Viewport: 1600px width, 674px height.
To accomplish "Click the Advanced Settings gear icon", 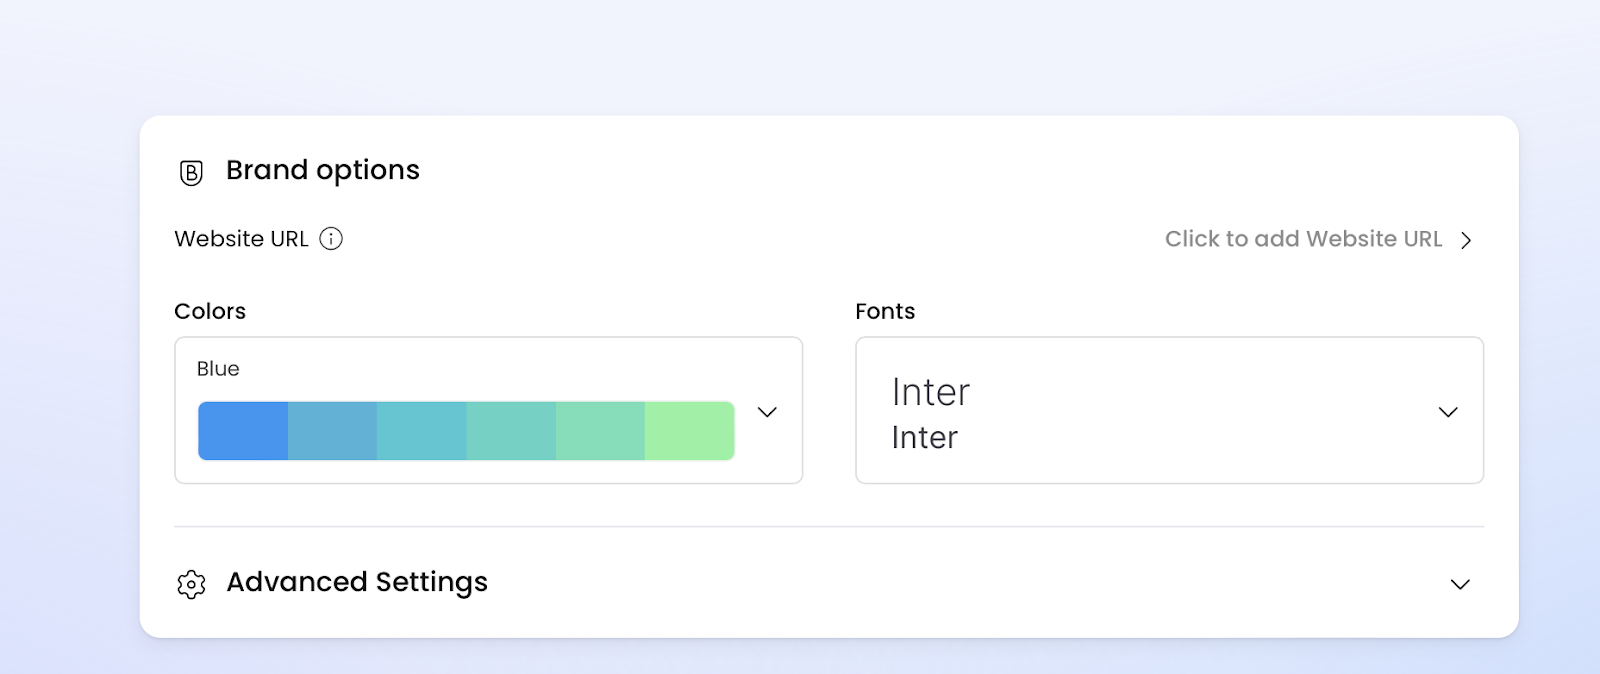I will tap(191, 584).
